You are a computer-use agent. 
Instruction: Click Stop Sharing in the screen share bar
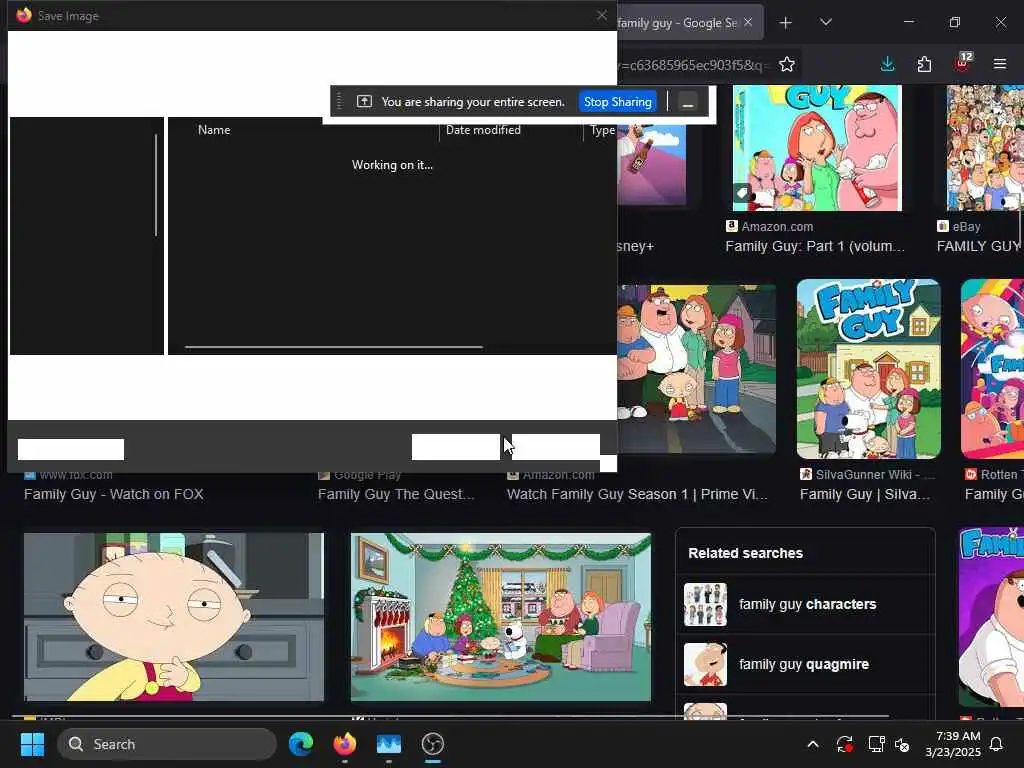point(617,102)
